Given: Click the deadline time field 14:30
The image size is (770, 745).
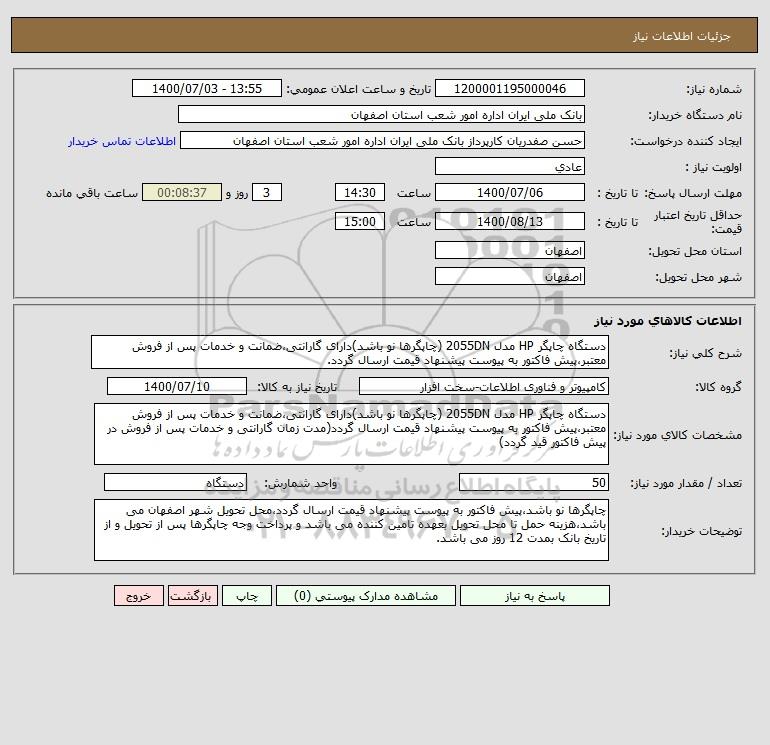Looking at the screenshot, I should point(359,193).
